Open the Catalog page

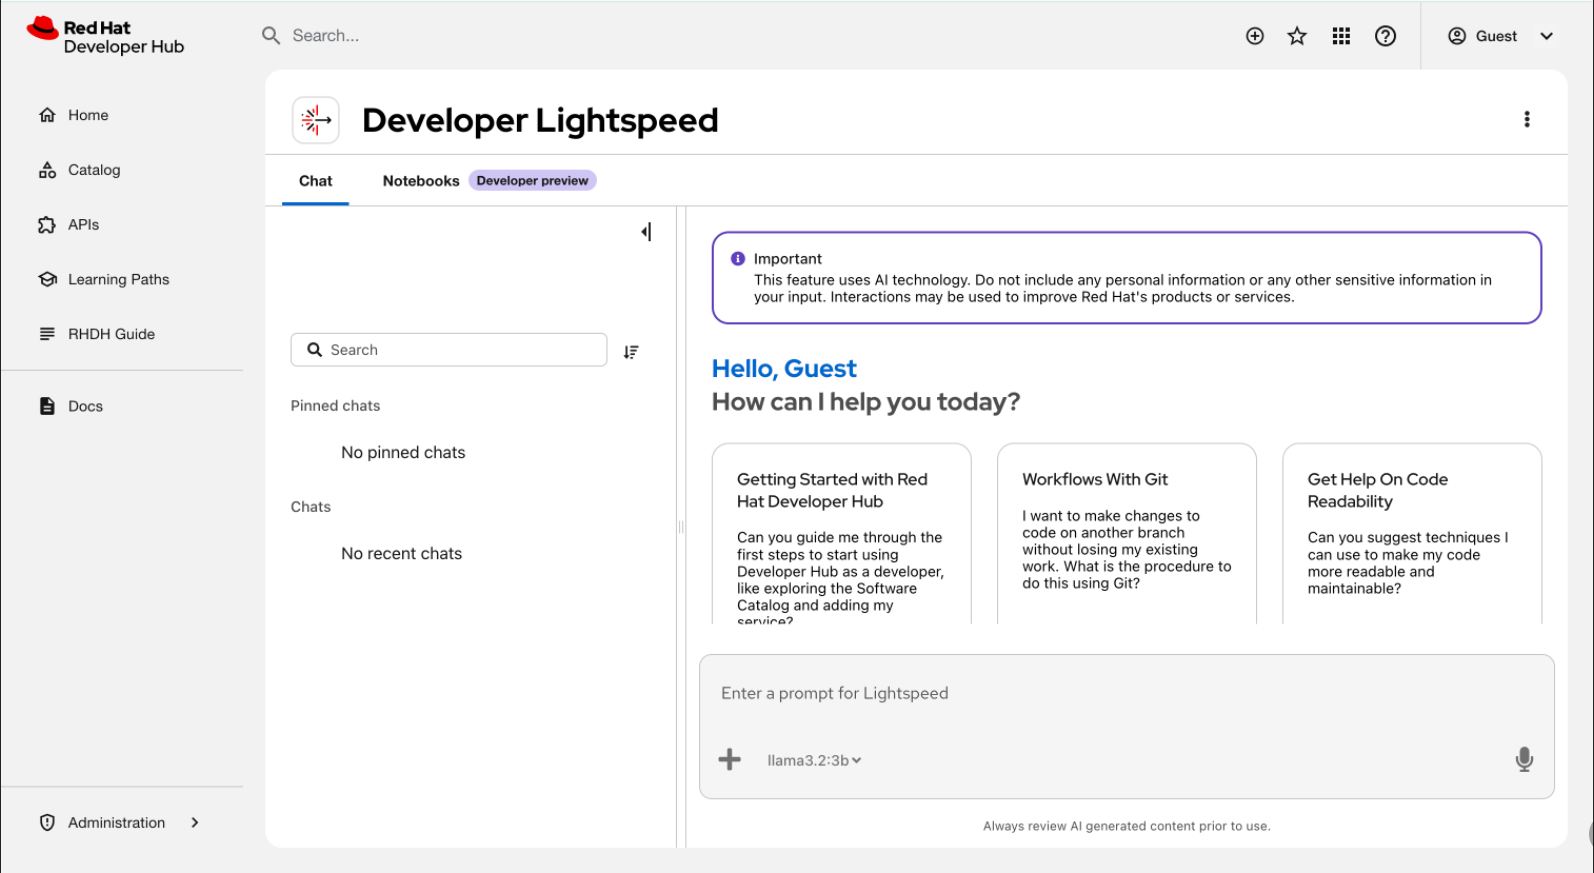(x=94, y=170)
